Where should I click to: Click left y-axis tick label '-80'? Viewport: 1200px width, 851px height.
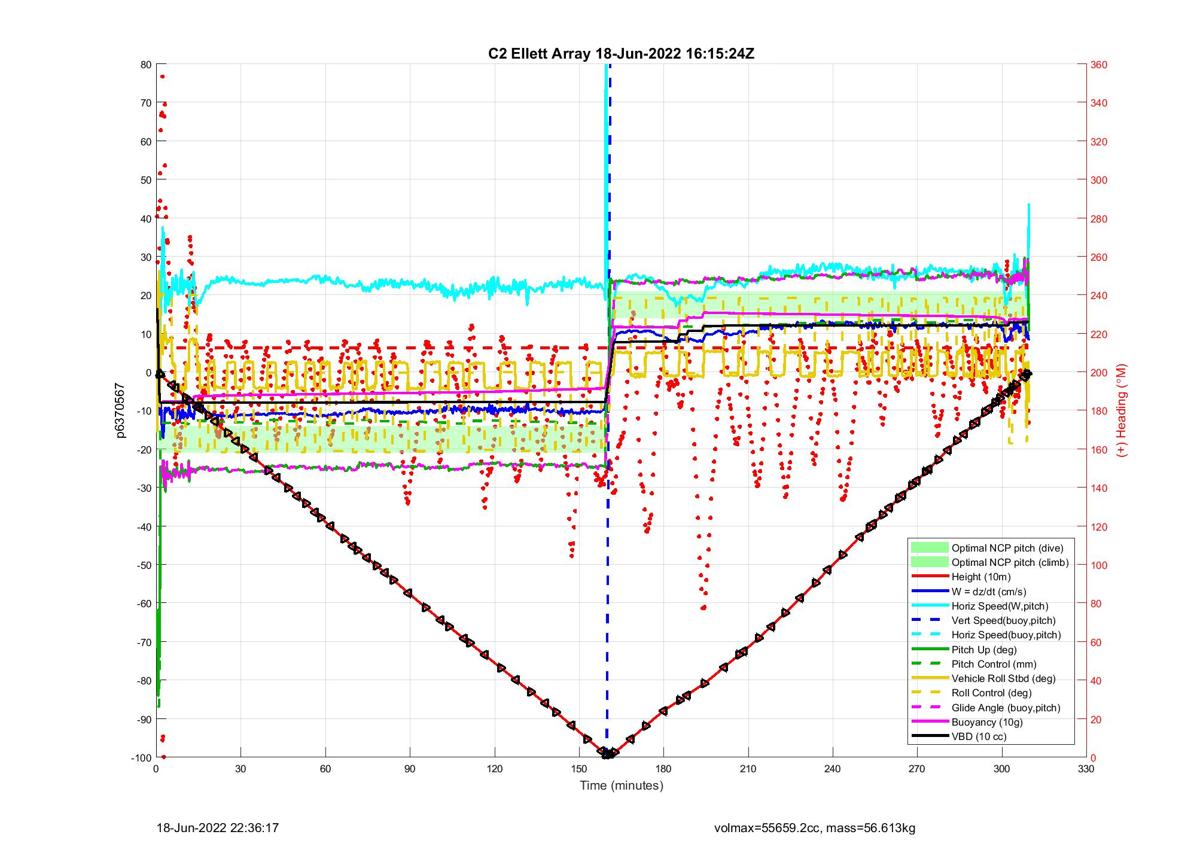[143, 681]
